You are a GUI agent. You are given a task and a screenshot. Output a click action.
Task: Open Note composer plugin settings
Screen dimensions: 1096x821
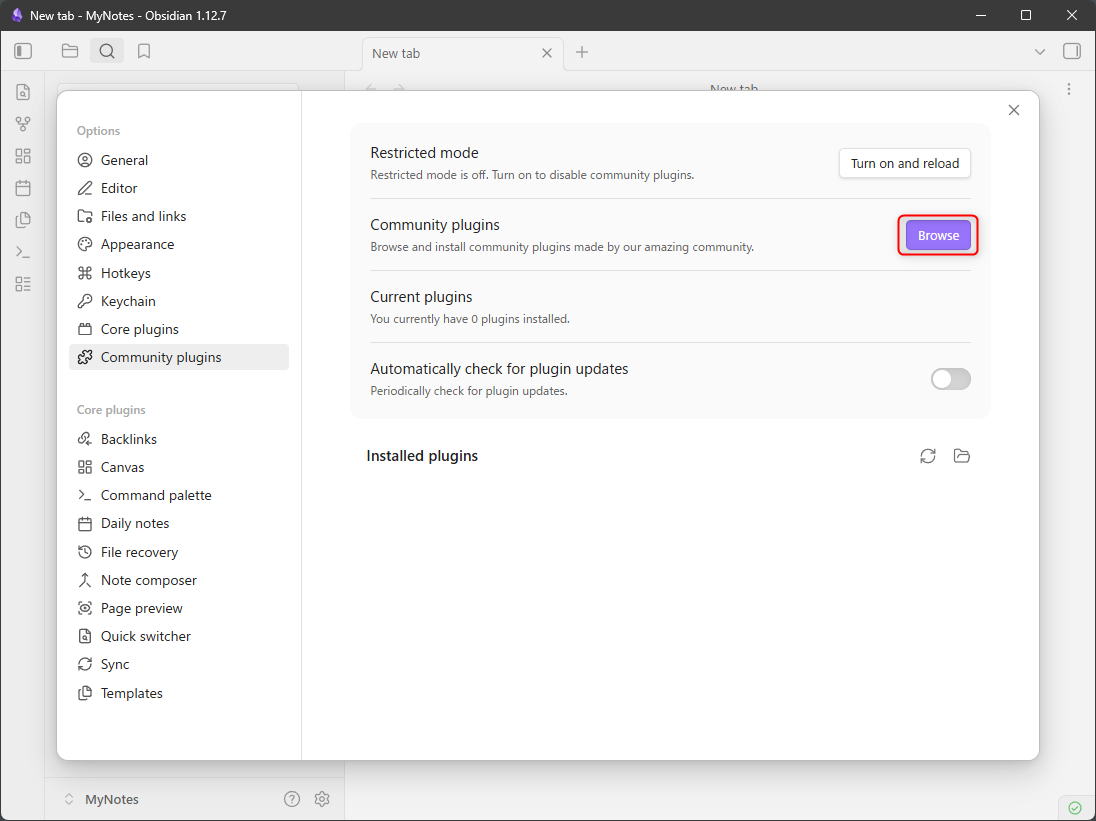click(x=179, y=580)
